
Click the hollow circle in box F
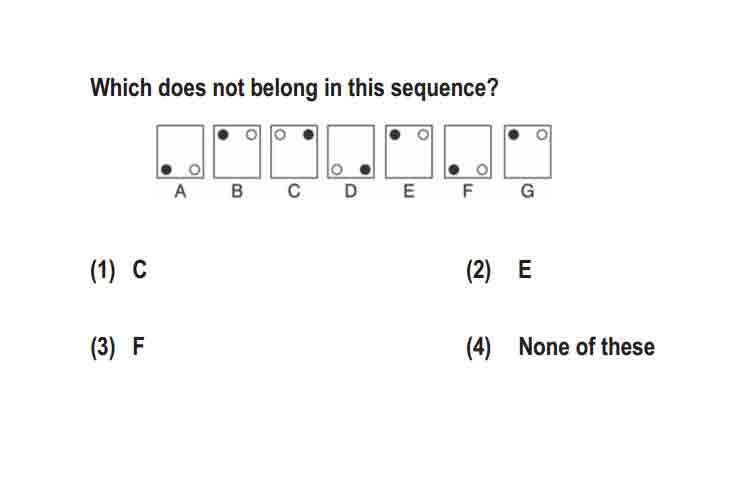point(482,169)
